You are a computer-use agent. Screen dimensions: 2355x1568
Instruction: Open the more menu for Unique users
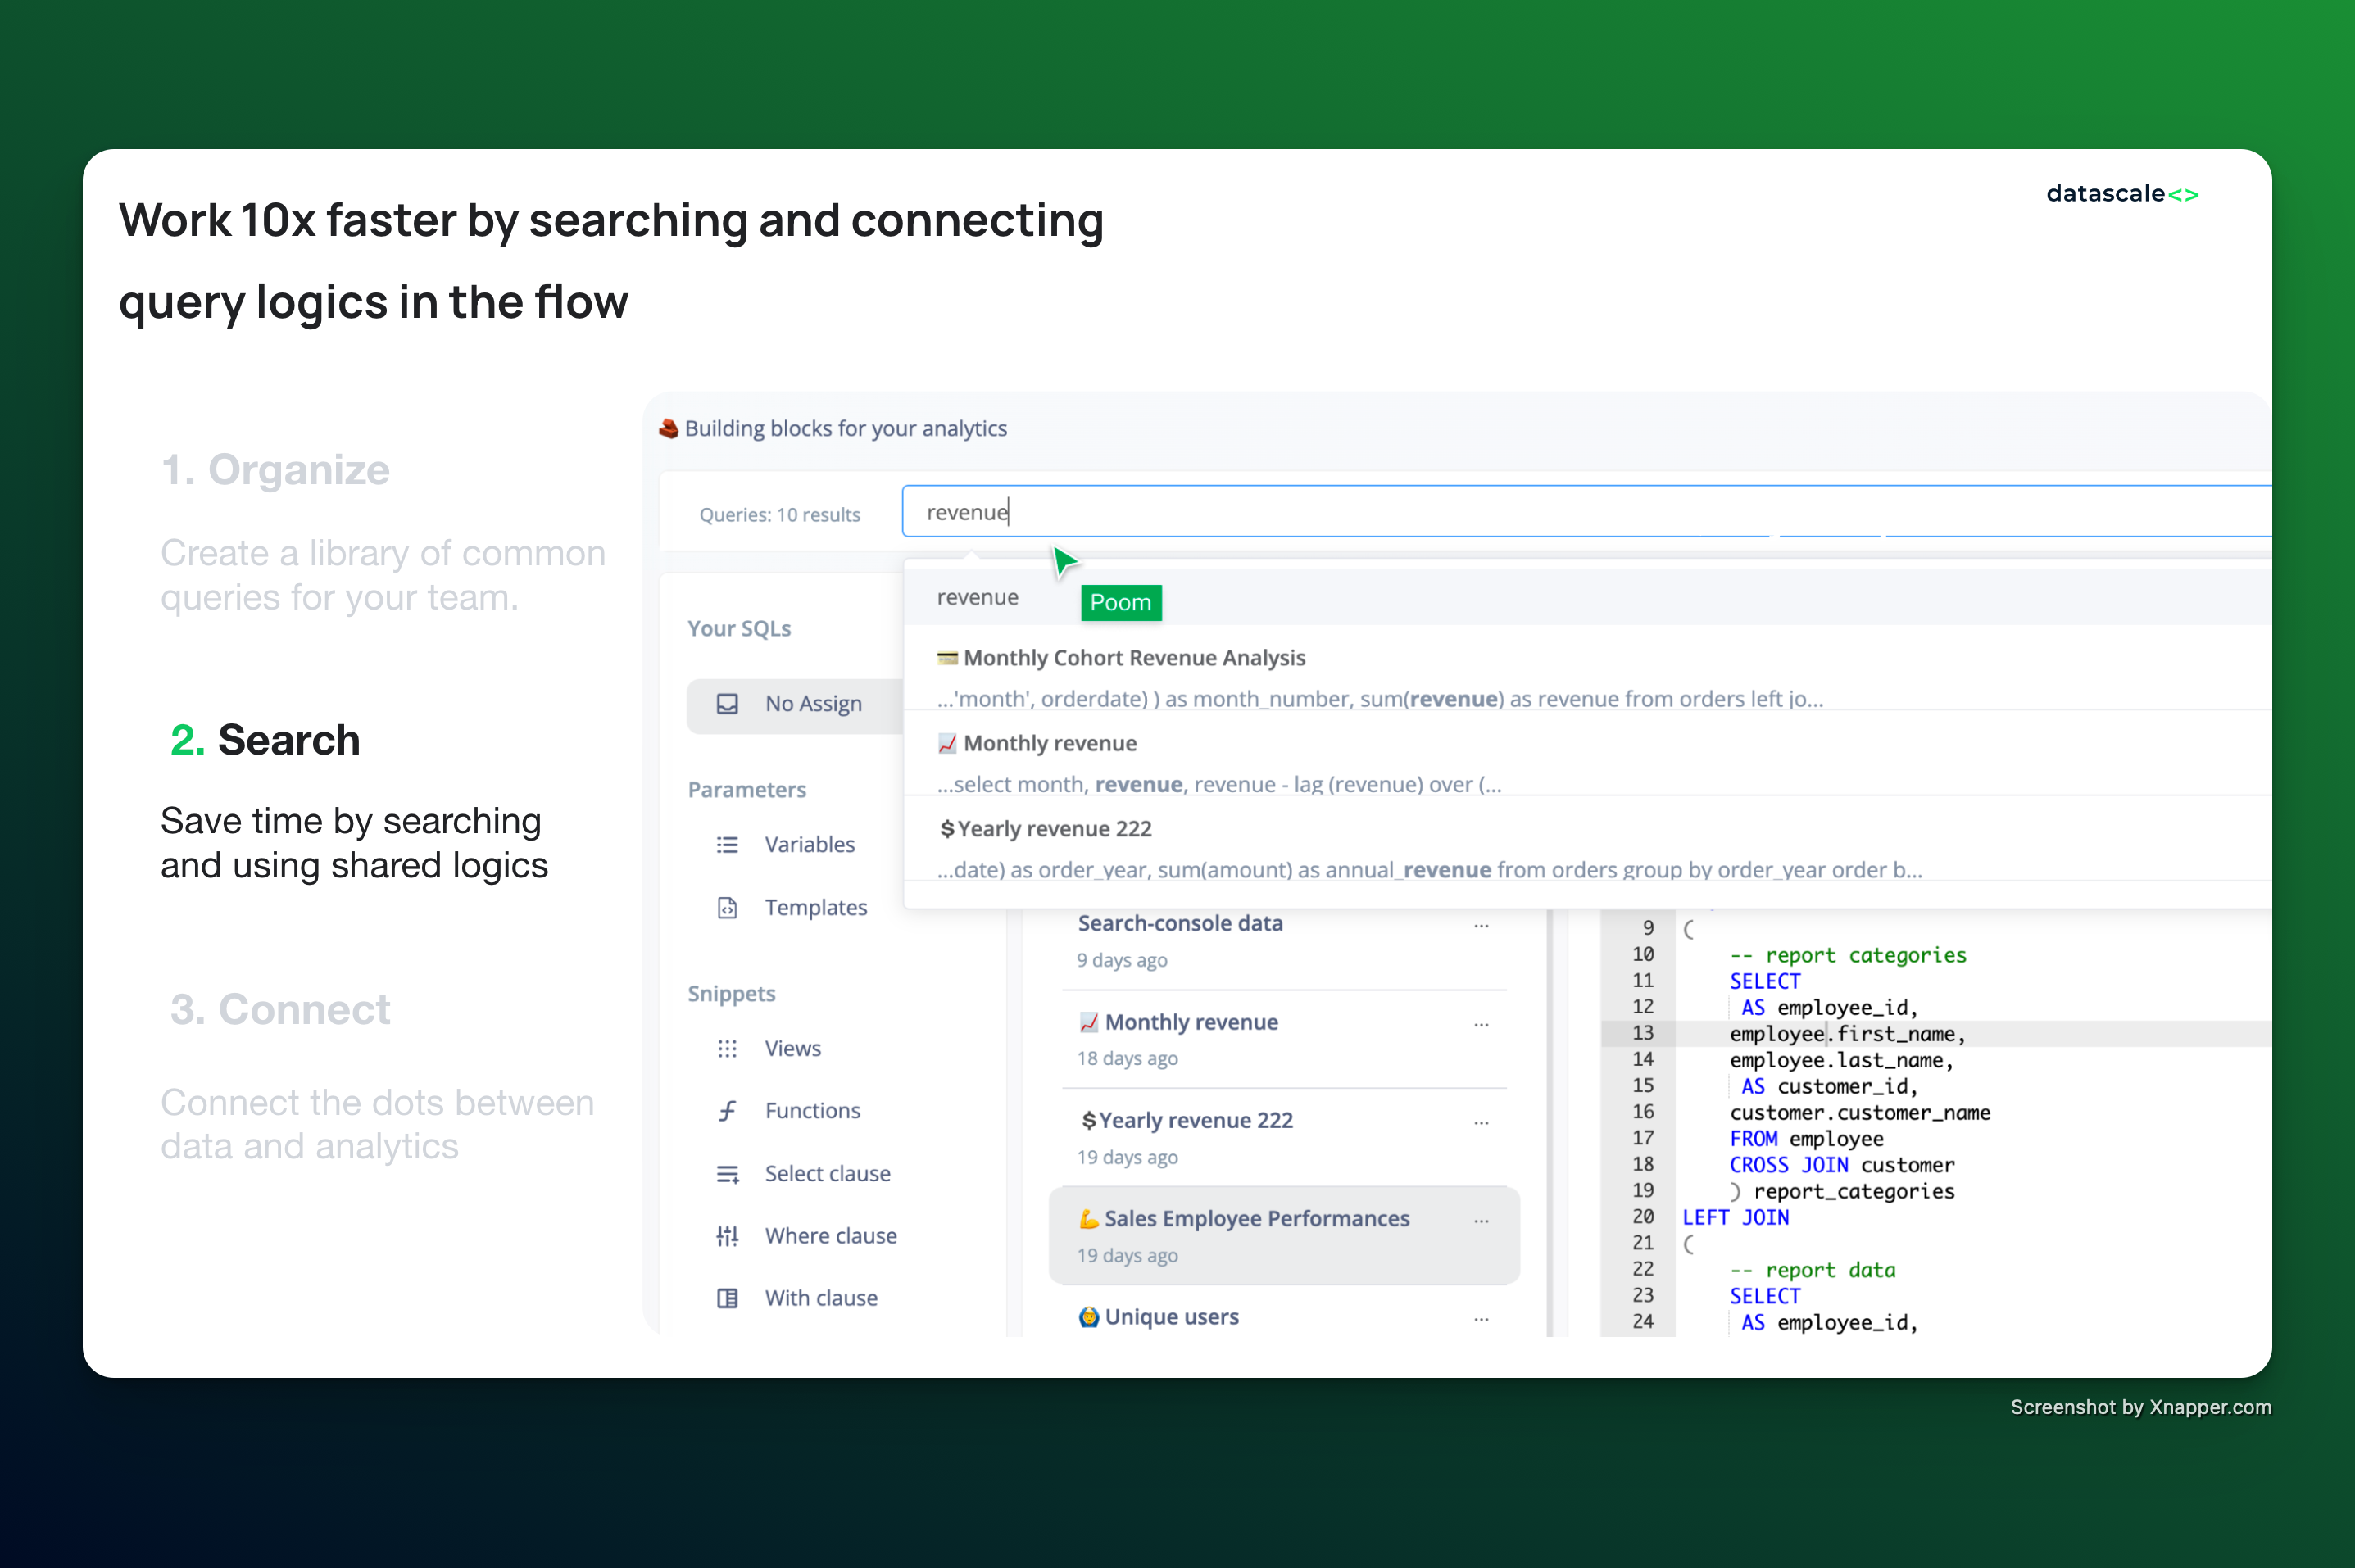coord(1481,1319)
